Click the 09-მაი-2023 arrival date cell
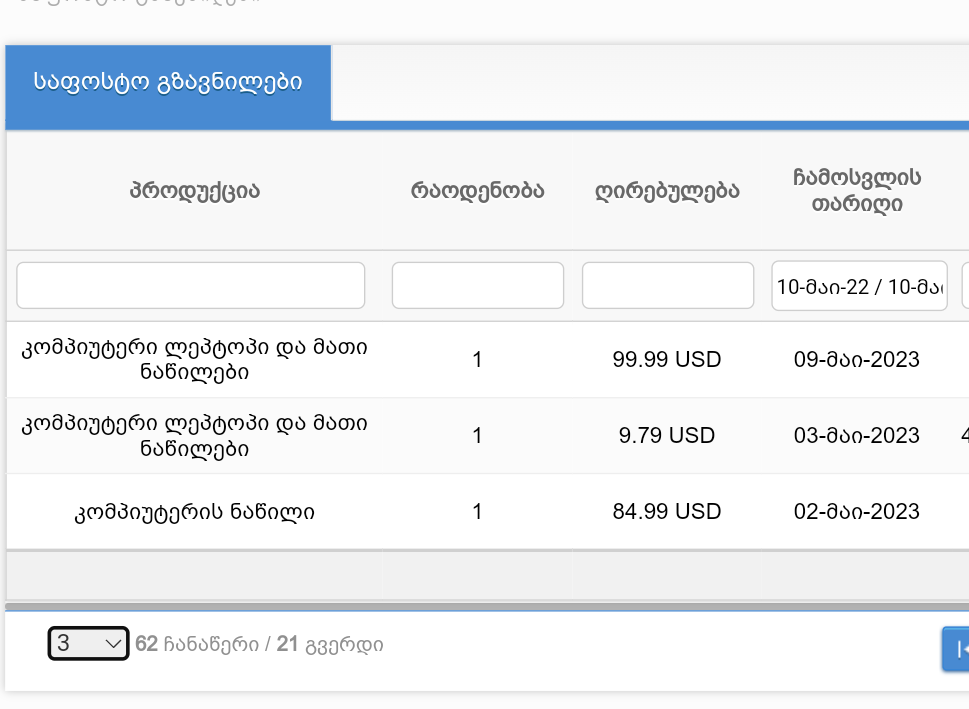 click(x=856, y=359)
